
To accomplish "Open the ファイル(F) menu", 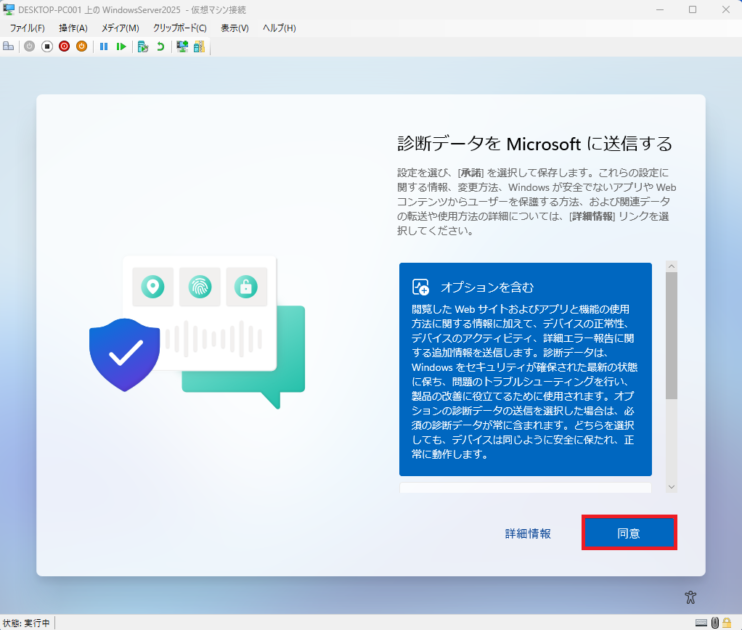I will pyautogui.click(x=27, y=28).
